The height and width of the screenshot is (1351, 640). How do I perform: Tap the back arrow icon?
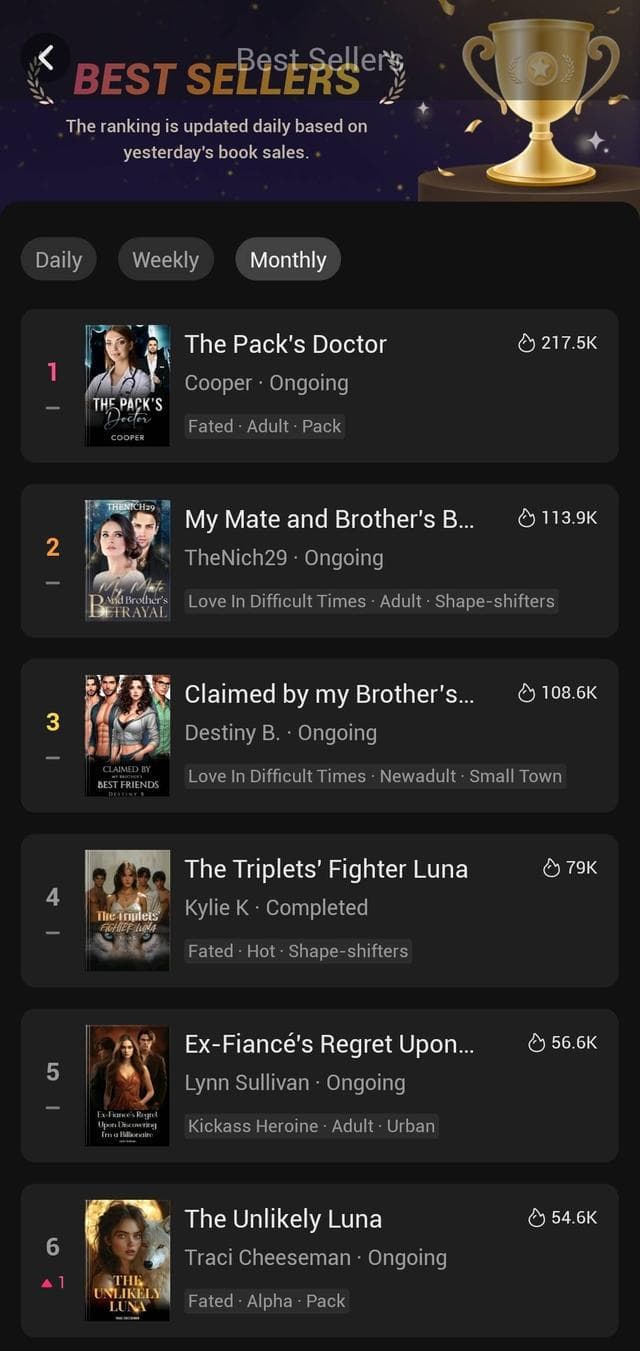pyautogui.click(x=47, y=58)
